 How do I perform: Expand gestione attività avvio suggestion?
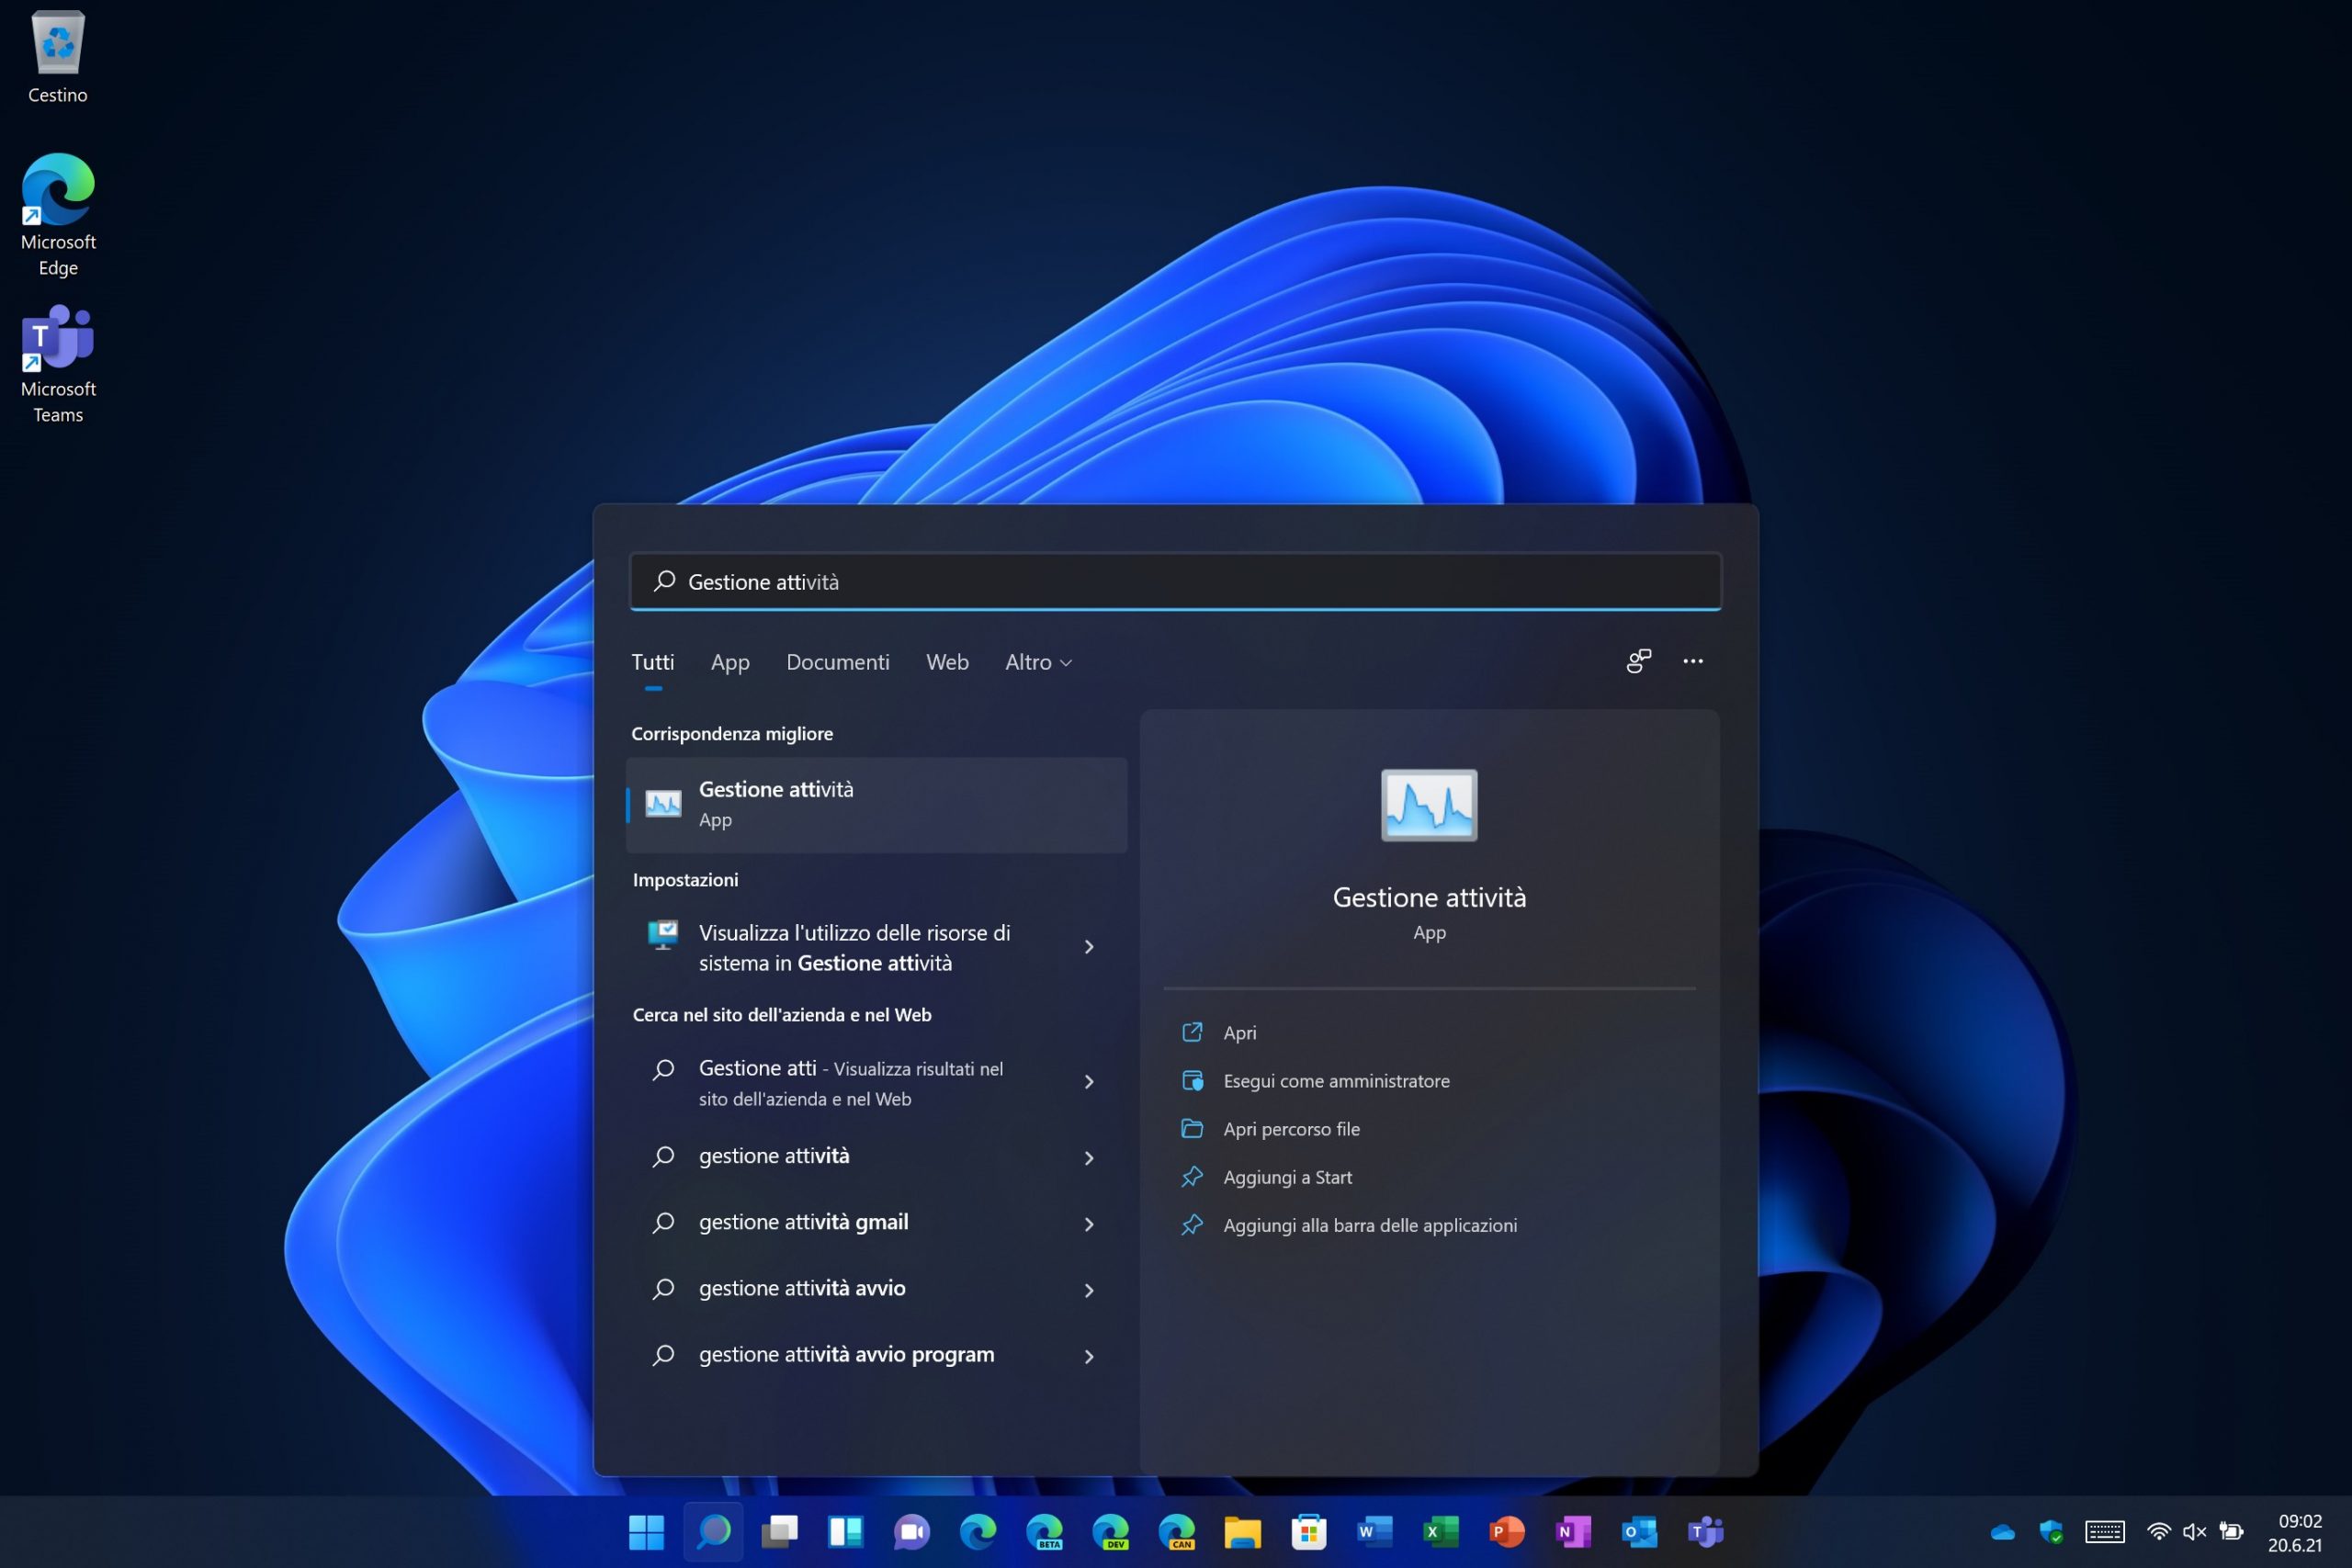click(x=1089, y=1288)
